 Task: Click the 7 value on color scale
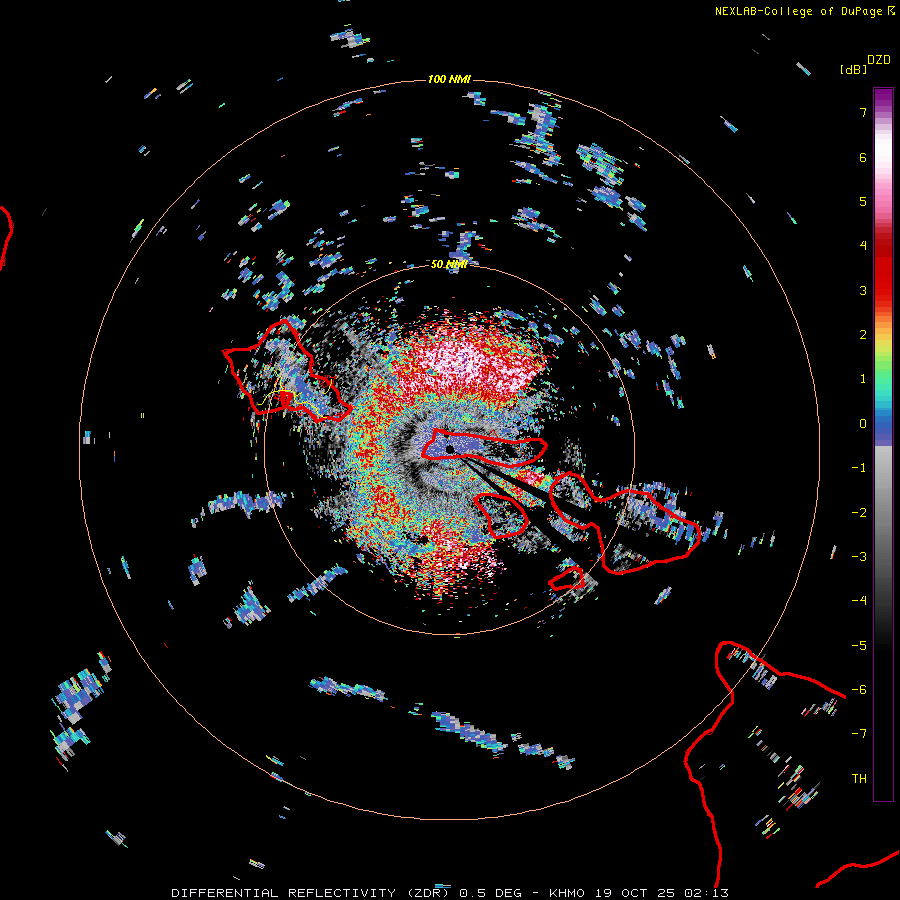863,112
